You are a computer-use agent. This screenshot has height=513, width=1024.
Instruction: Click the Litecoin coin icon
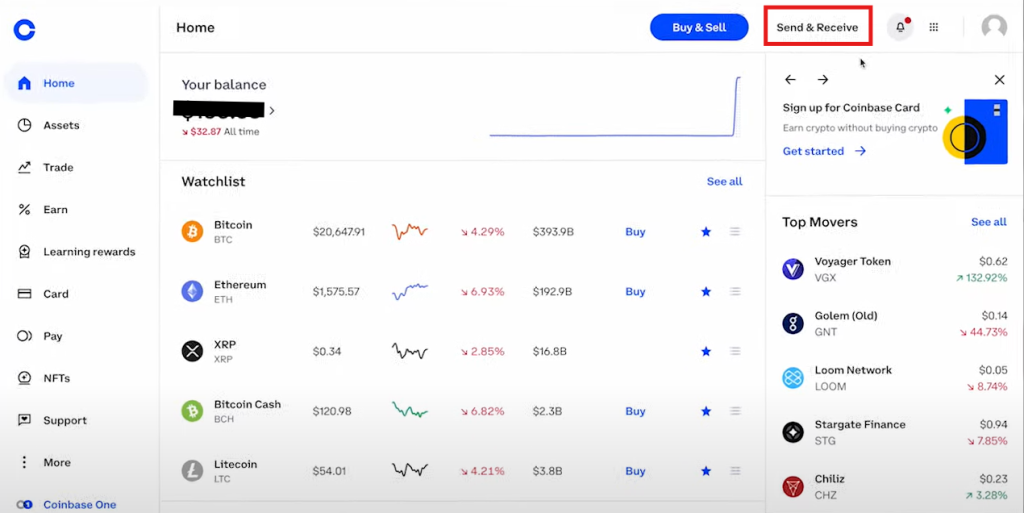coord(192,471)
